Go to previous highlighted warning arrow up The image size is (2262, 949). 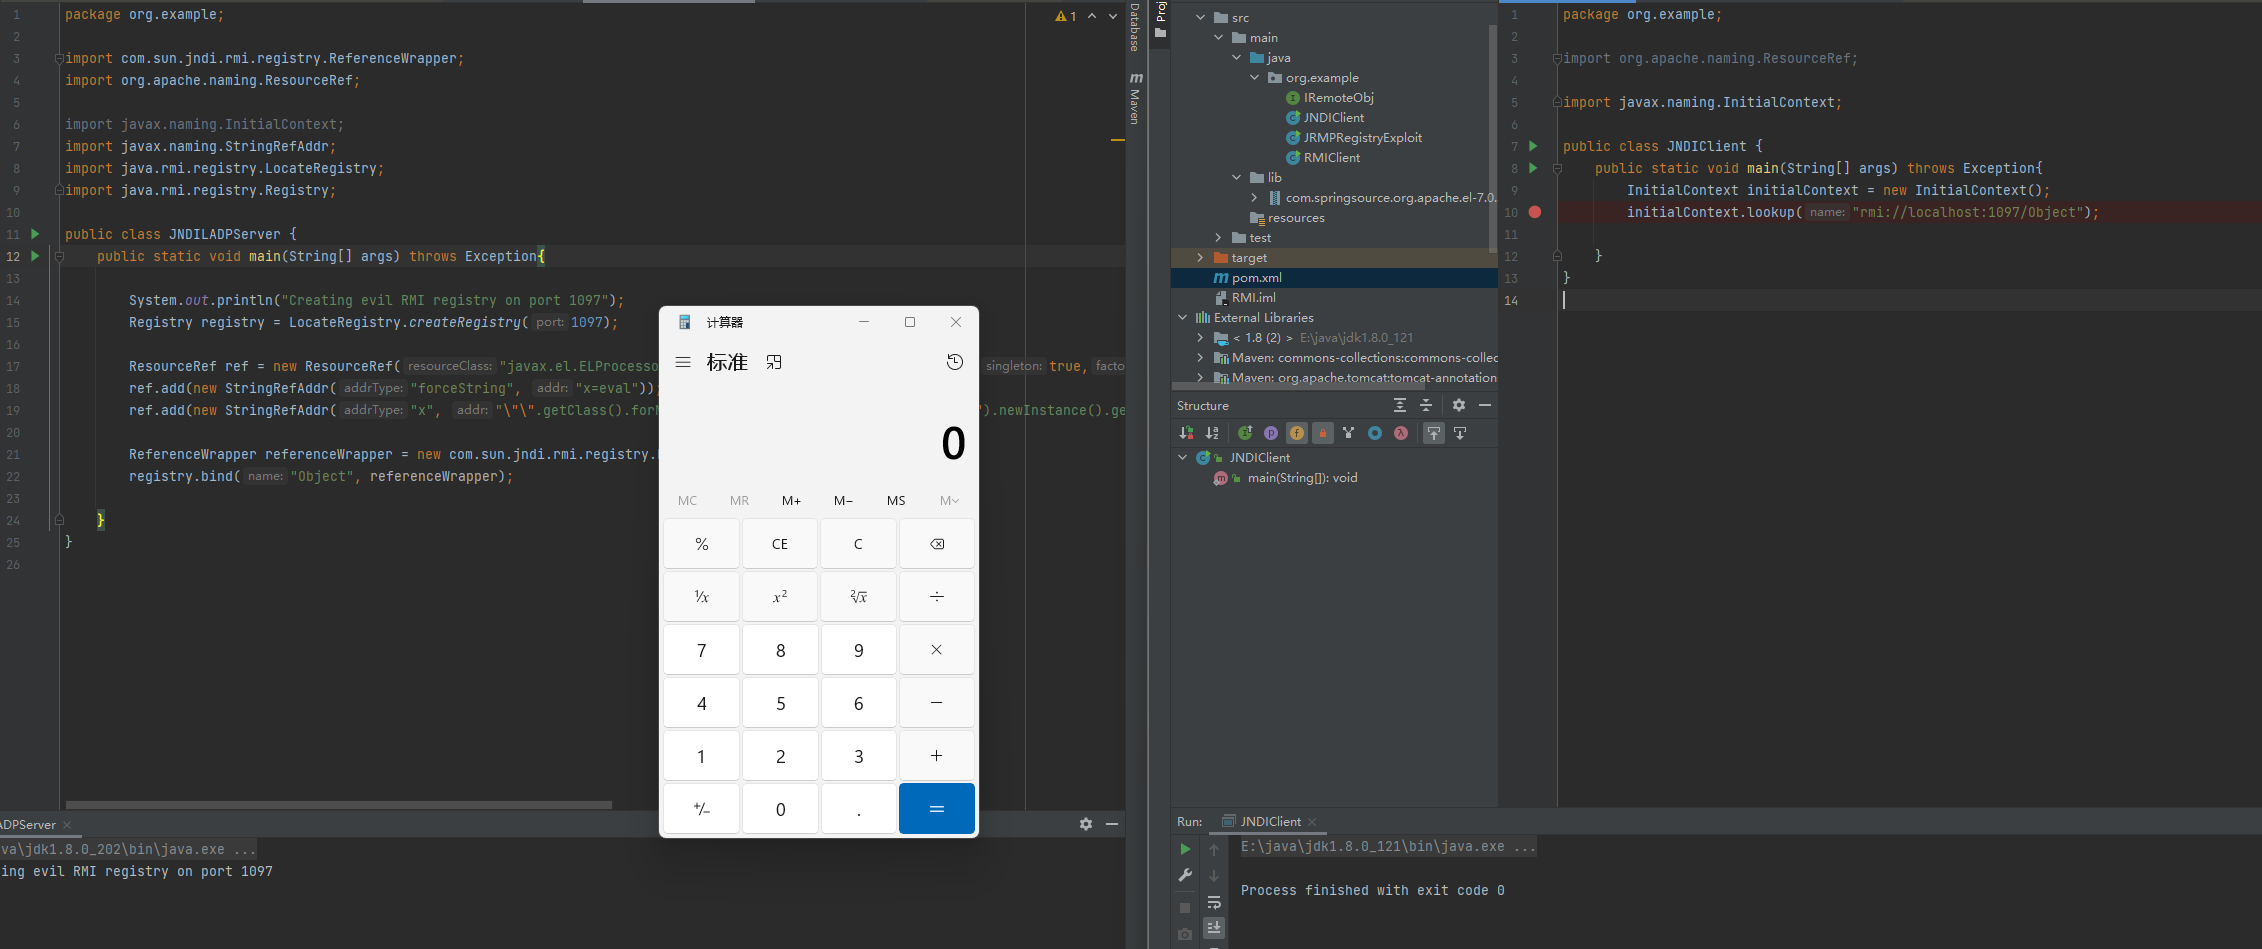[1092, 16]
